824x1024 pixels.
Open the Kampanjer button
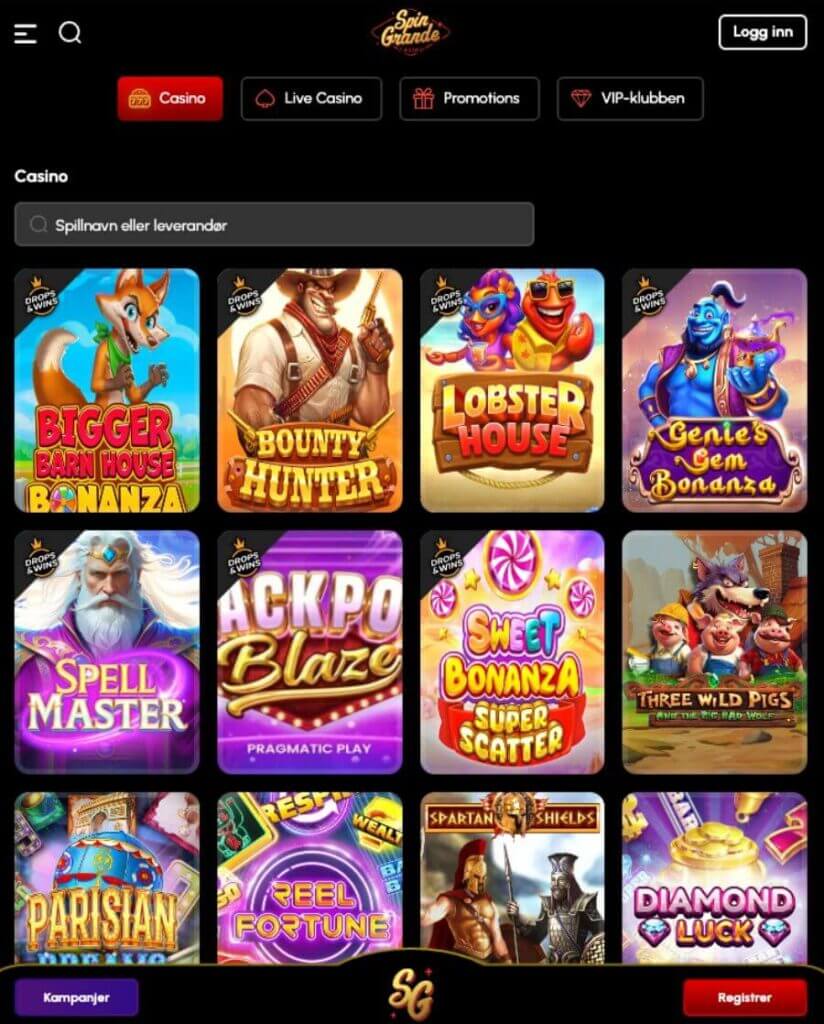pyautogui.click(x=76, y=997)
